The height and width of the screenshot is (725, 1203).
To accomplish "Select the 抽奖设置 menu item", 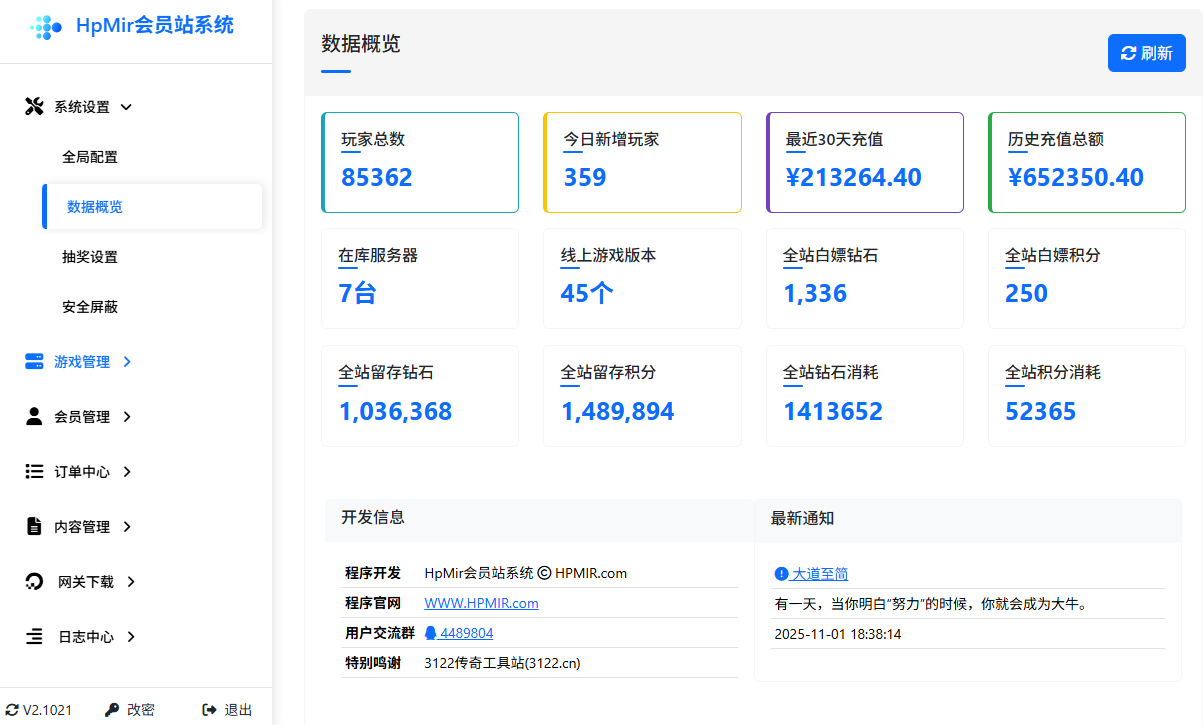I will click(x=90, y=257).
